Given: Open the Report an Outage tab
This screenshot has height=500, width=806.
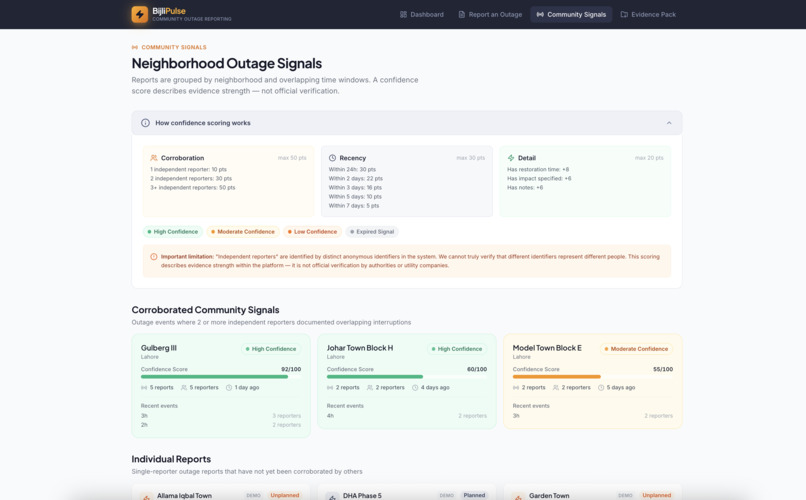Looking at the screenshot, I should pos(490,14).
